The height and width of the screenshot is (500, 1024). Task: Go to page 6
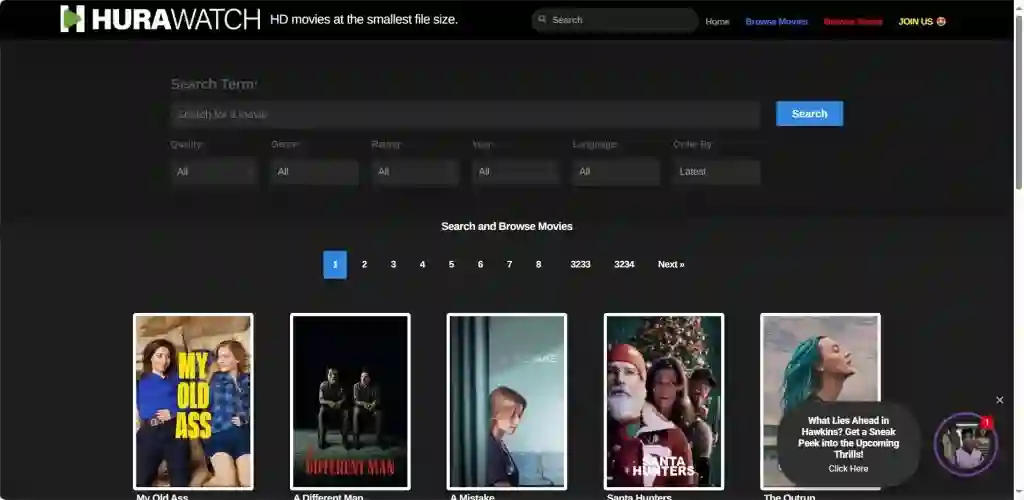481,264
